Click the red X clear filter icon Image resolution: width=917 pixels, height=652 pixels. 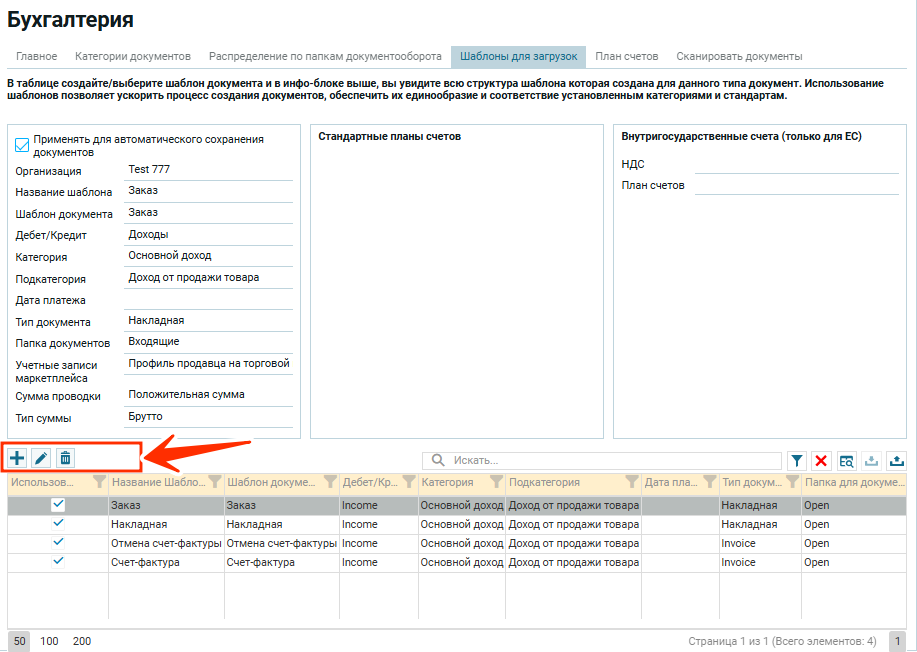[822, 461]
